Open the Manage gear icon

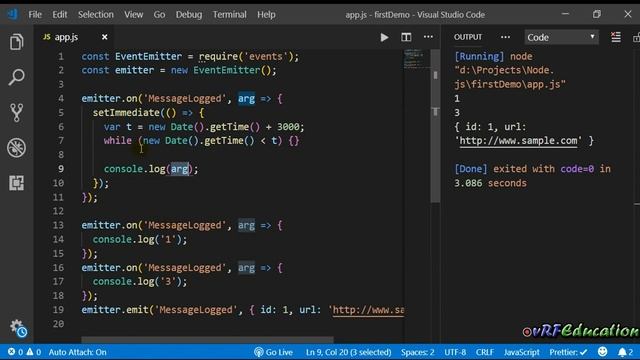tap(18, 328)
